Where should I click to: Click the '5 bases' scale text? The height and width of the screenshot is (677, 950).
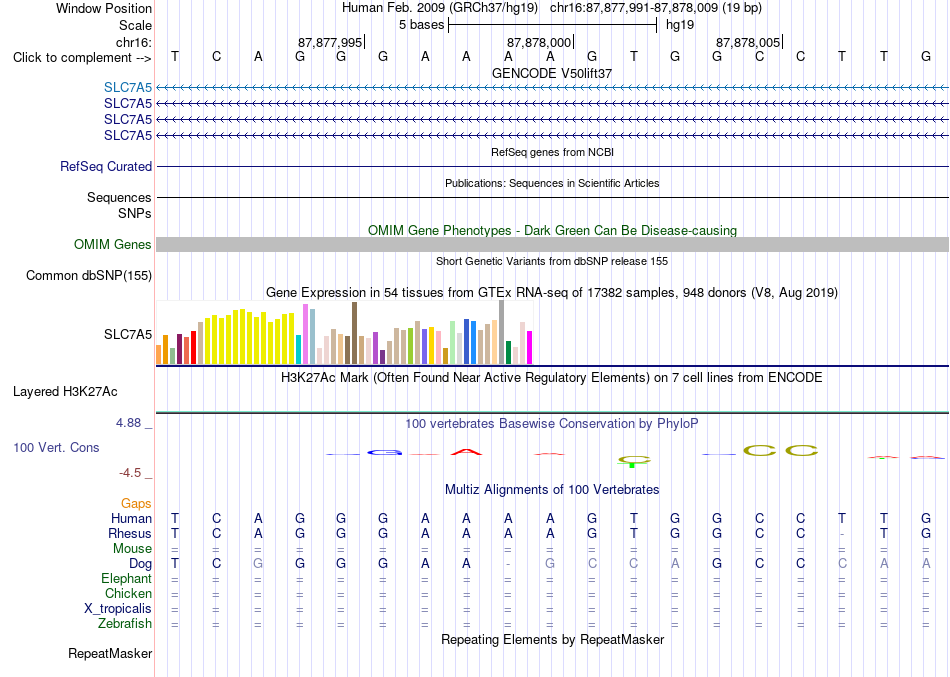point(422,25)
